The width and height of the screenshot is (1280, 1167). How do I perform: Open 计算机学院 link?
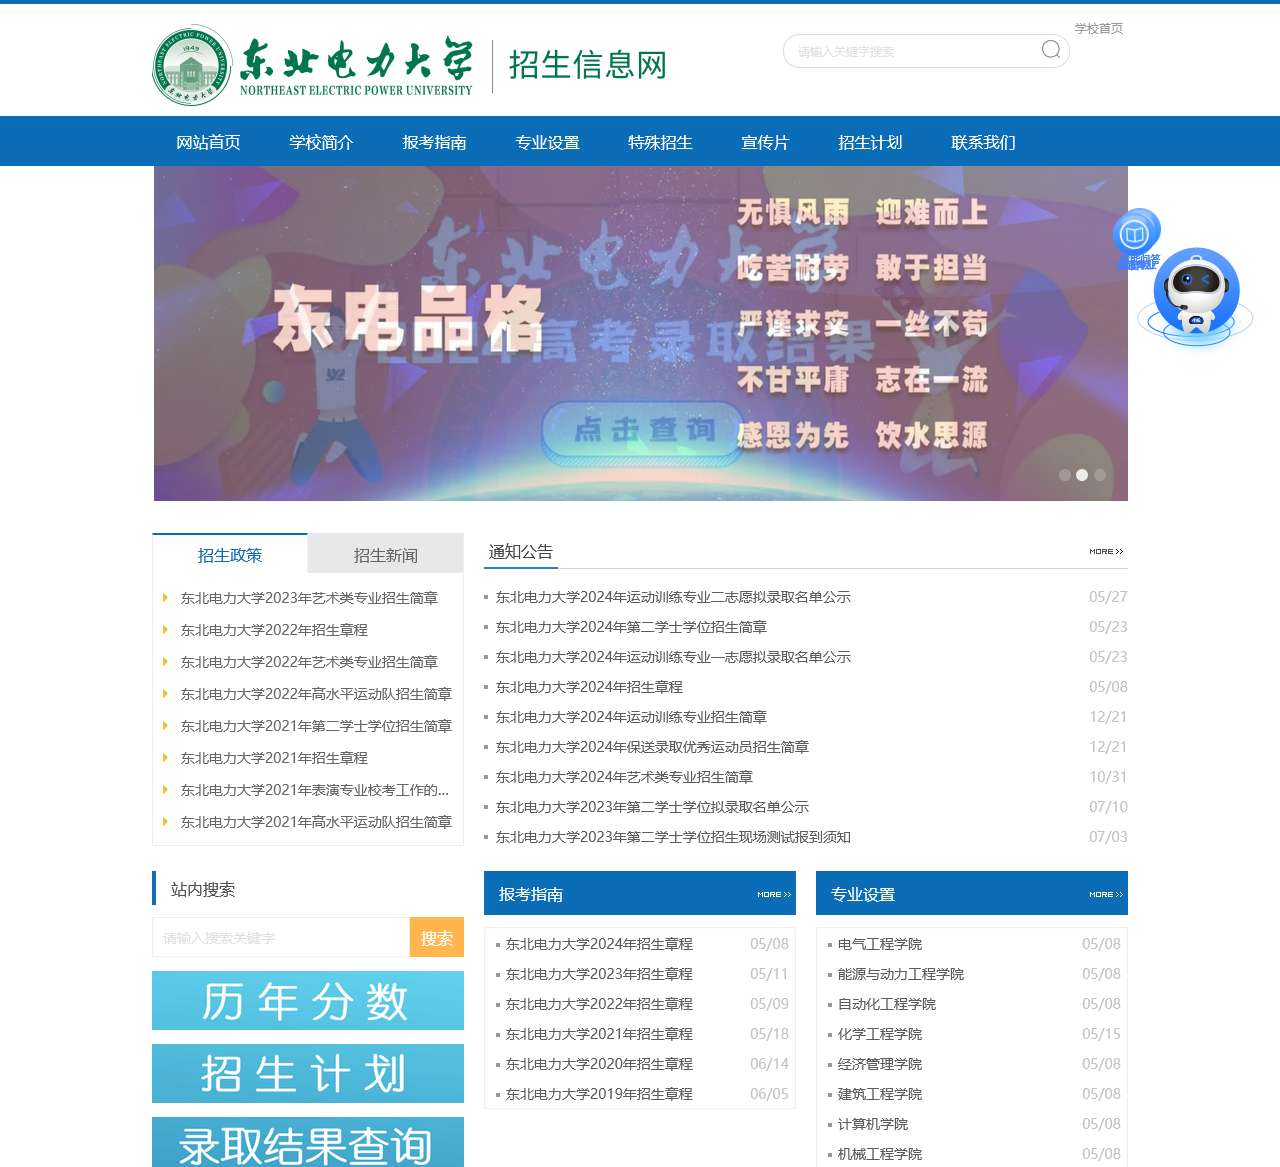click(x=873, y=1124)
